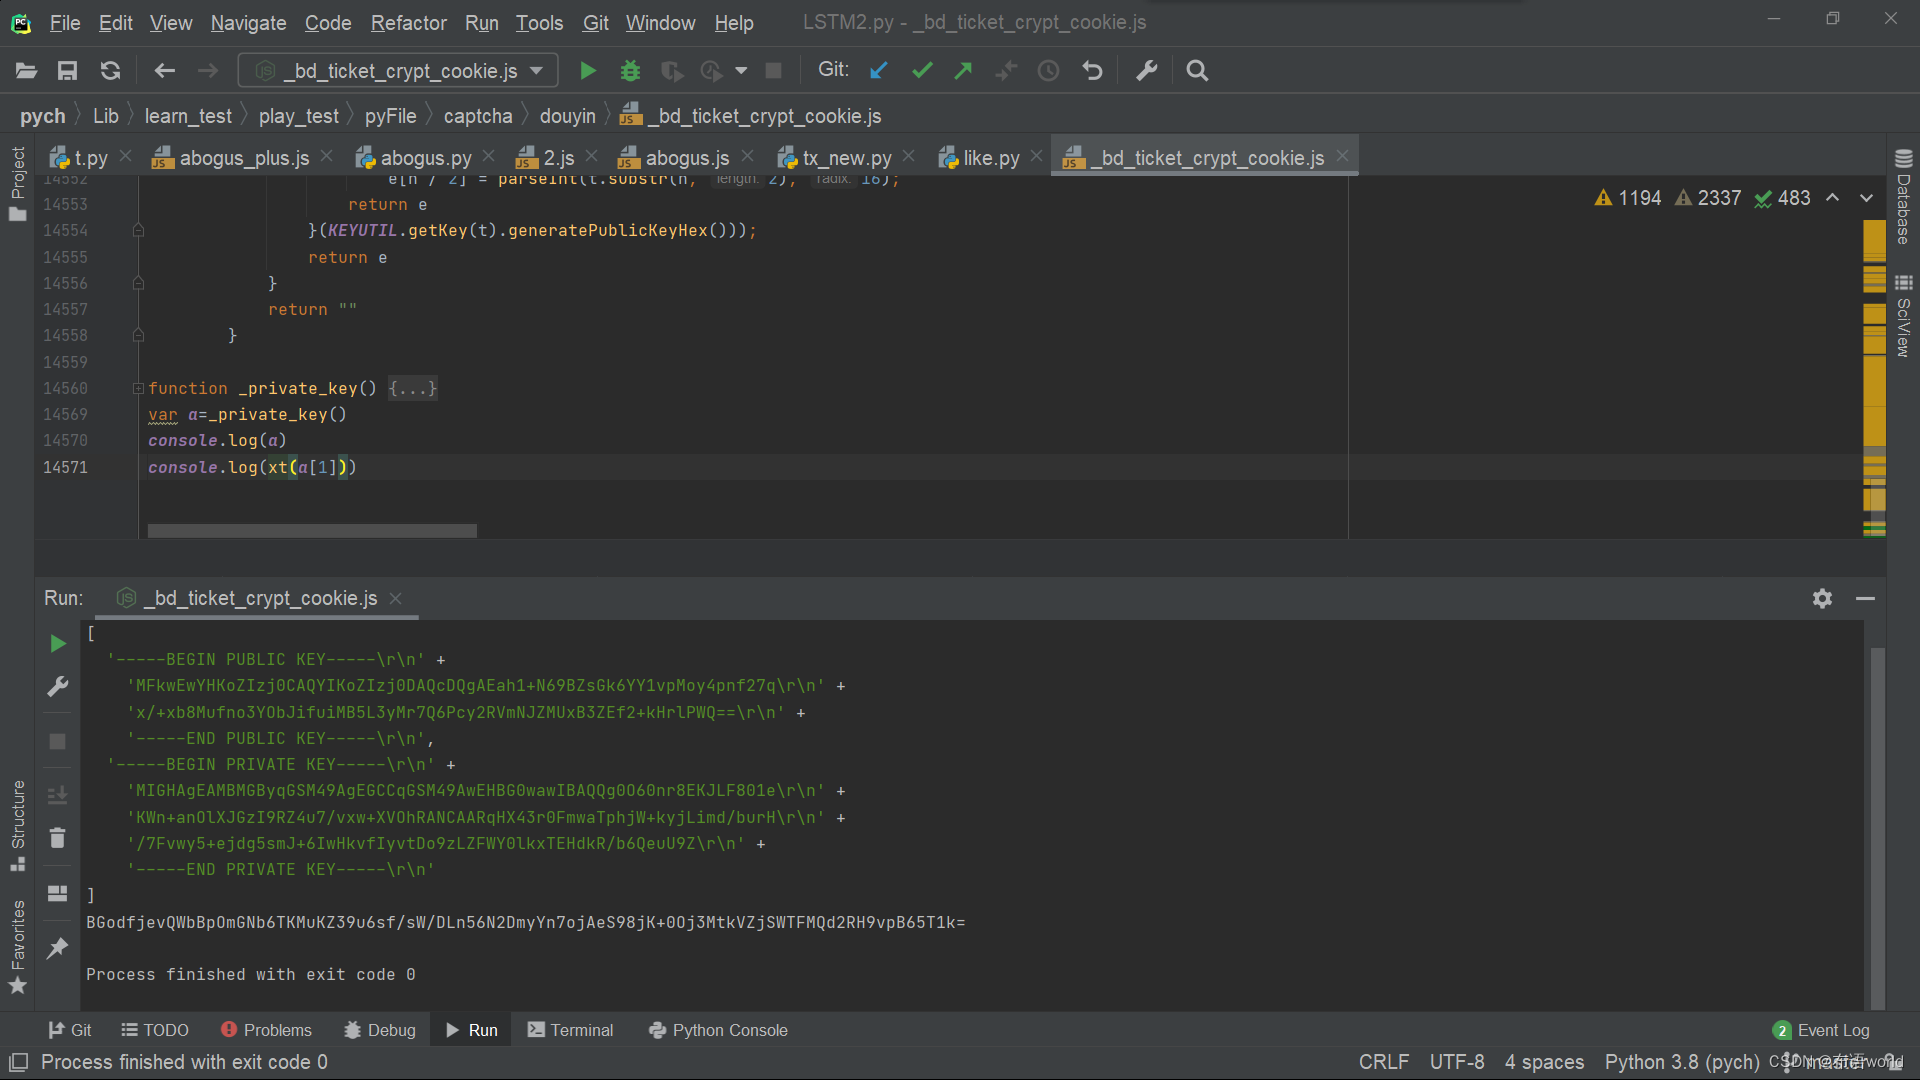Open Search Everywhere magnifier
The height and width of the screenshot is (1080, 1920).
[x=1197, y=70]
